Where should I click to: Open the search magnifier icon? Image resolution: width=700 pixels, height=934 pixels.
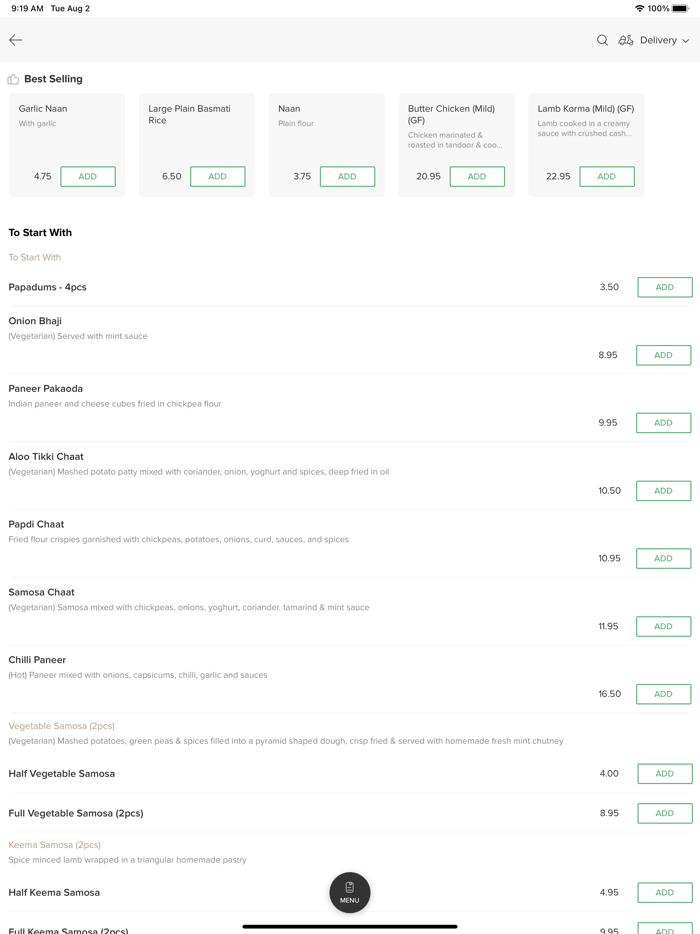pyautogui.click(x=602, y=40)
